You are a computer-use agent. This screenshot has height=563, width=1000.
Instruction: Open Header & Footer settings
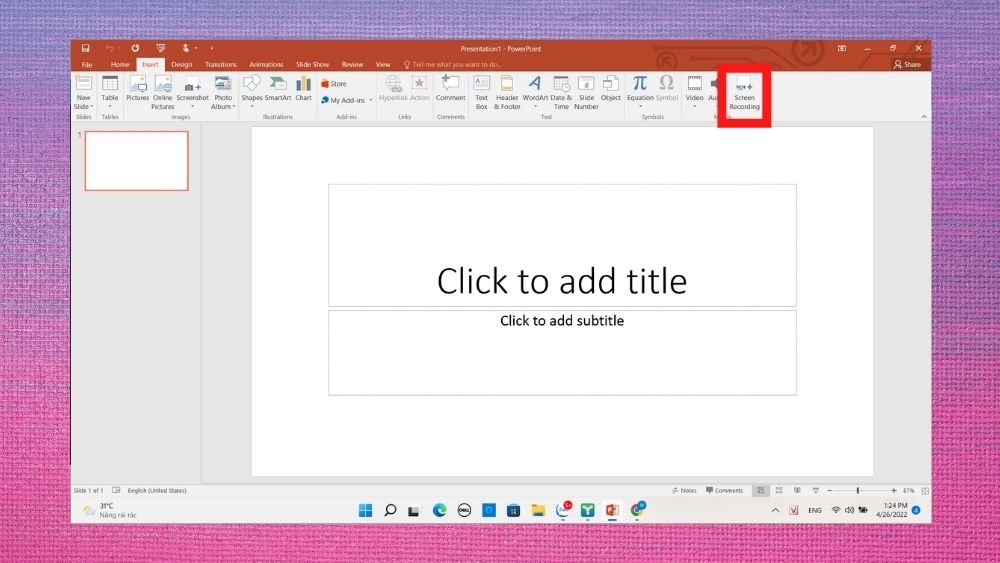click(507, 93)
